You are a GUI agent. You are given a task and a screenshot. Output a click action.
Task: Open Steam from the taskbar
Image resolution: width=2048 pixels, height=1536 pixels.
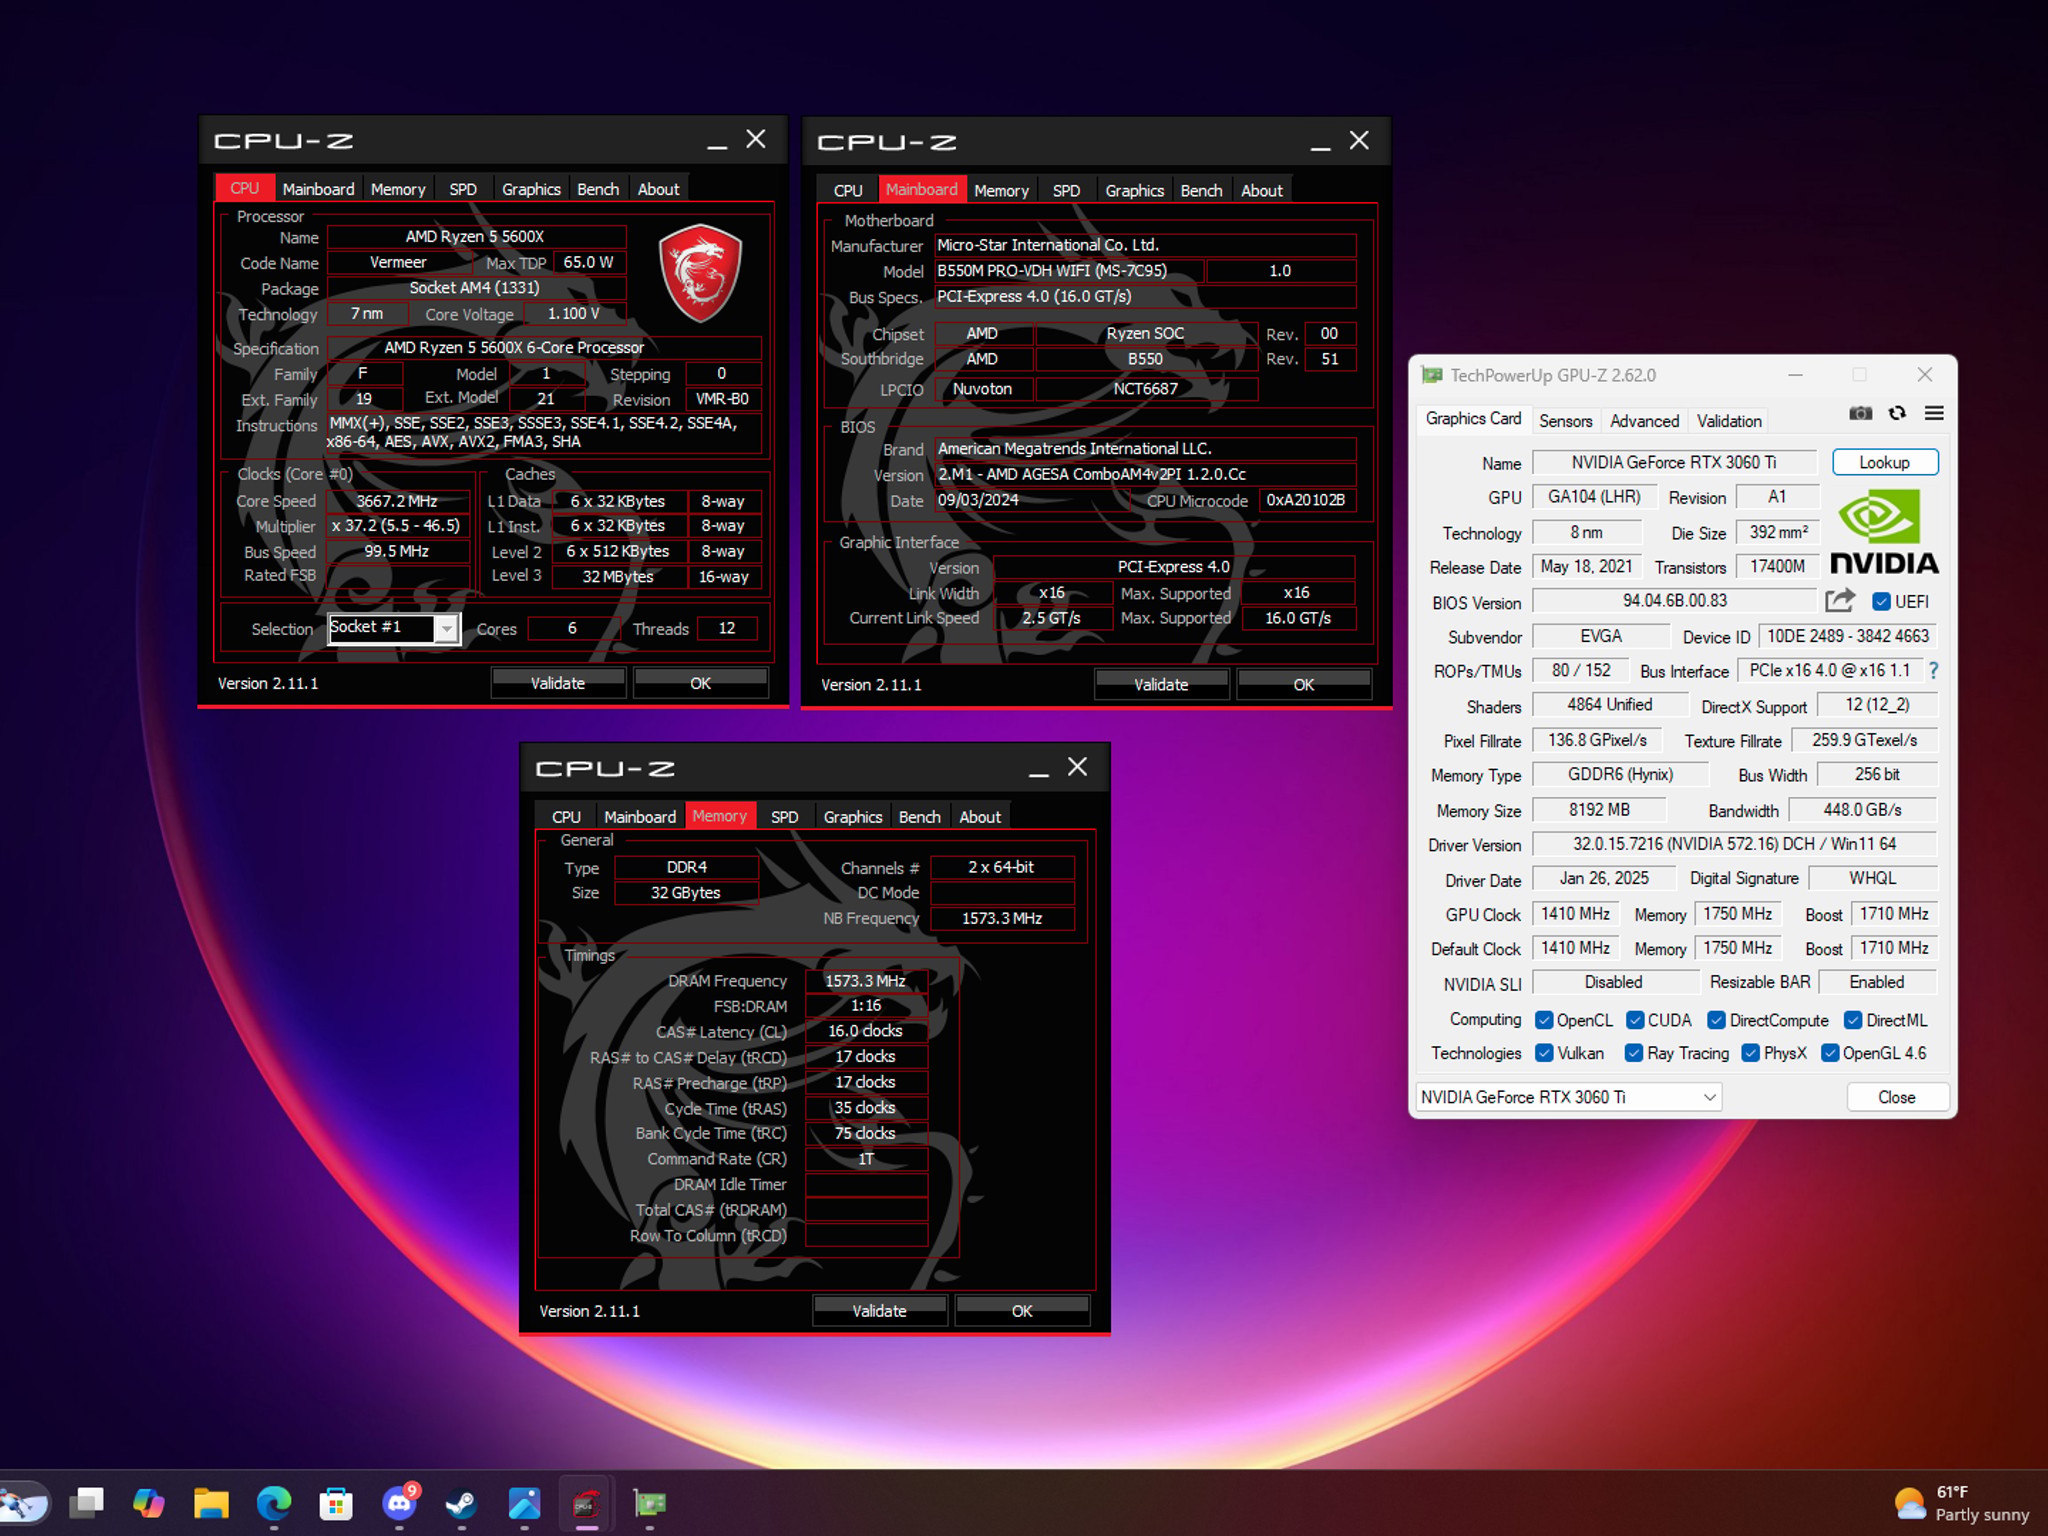point(461,1502)
